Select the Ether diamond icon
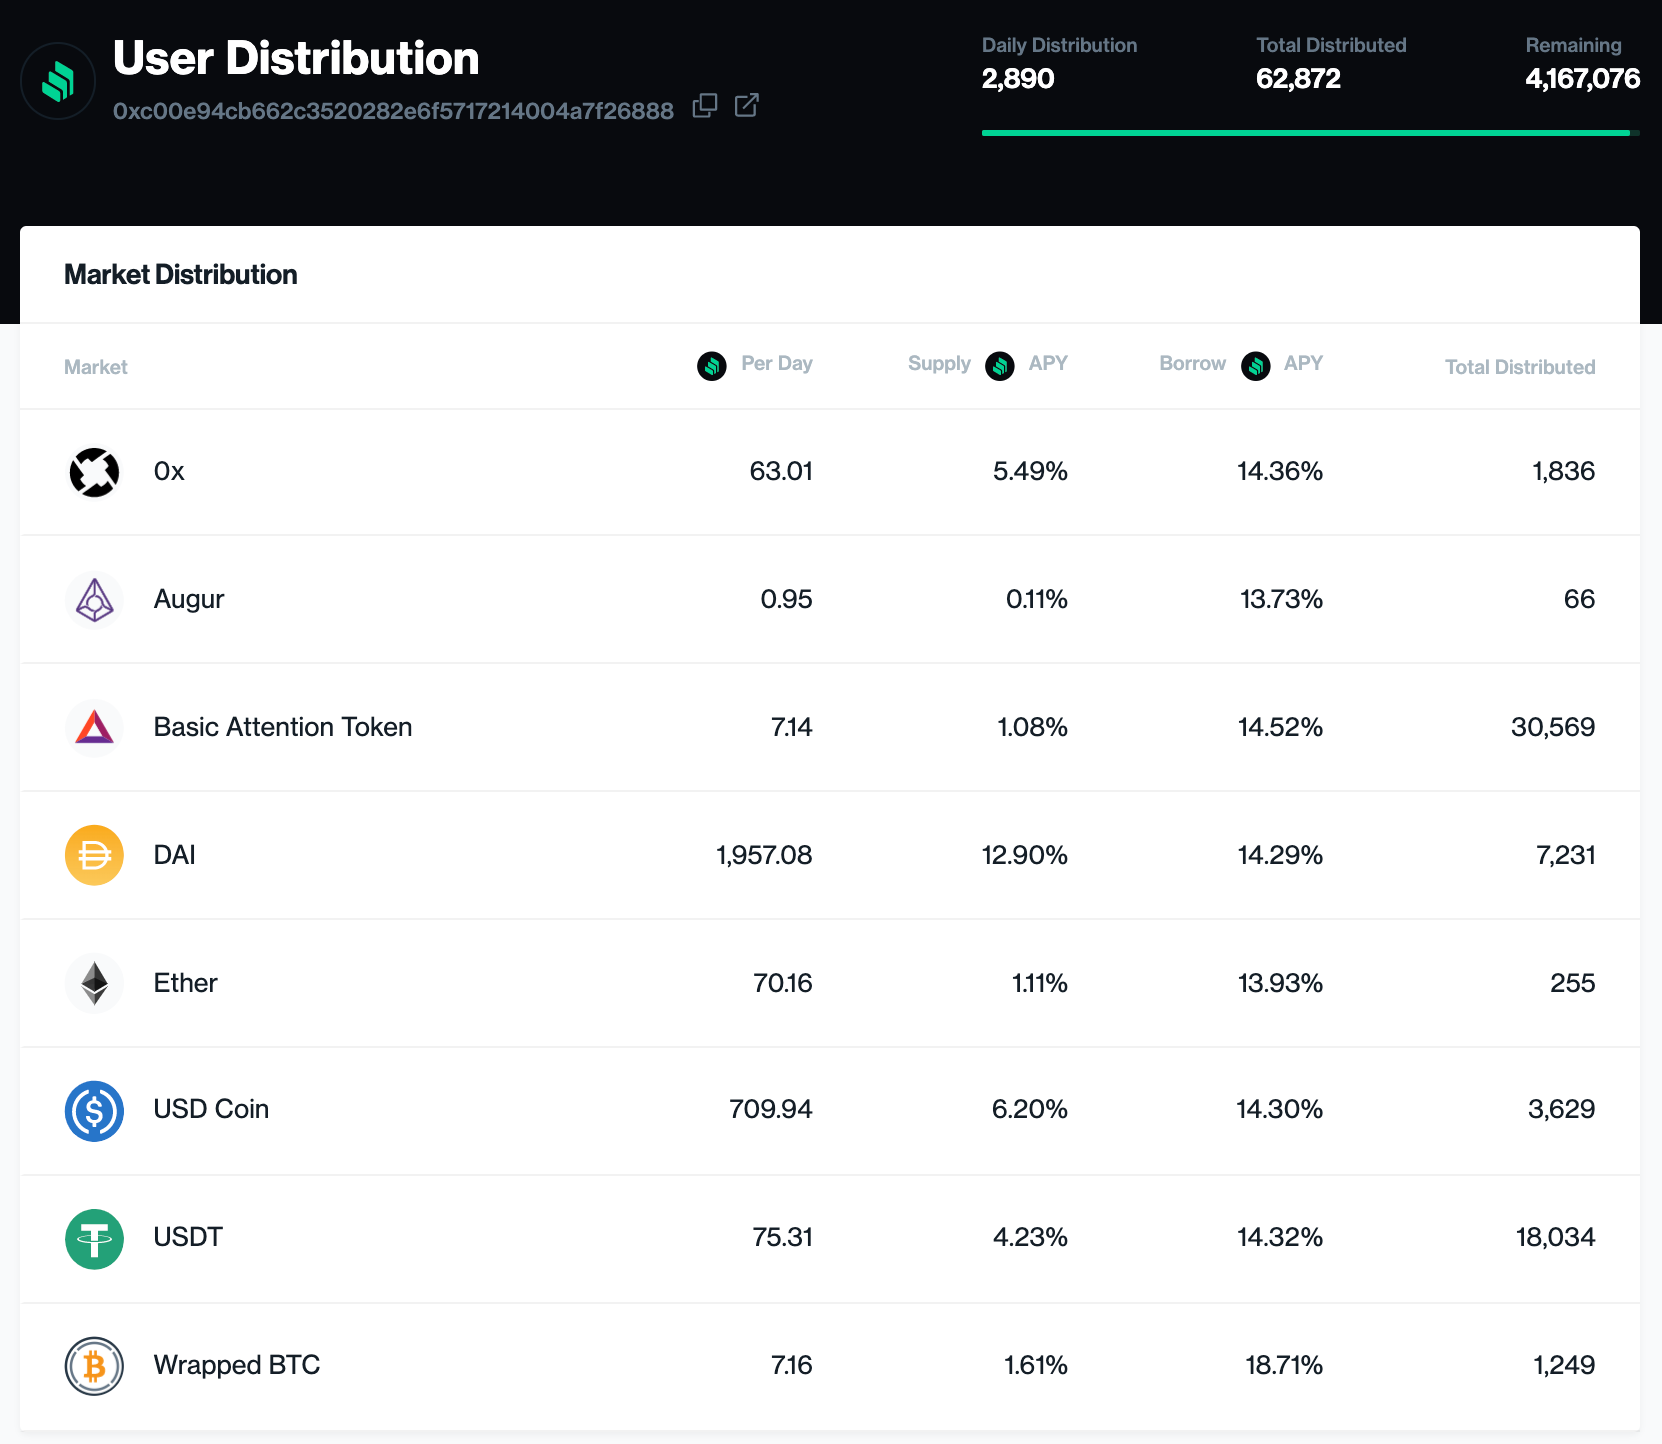The height and width of the screenshot is (1444, 1662). coord(94,984)
